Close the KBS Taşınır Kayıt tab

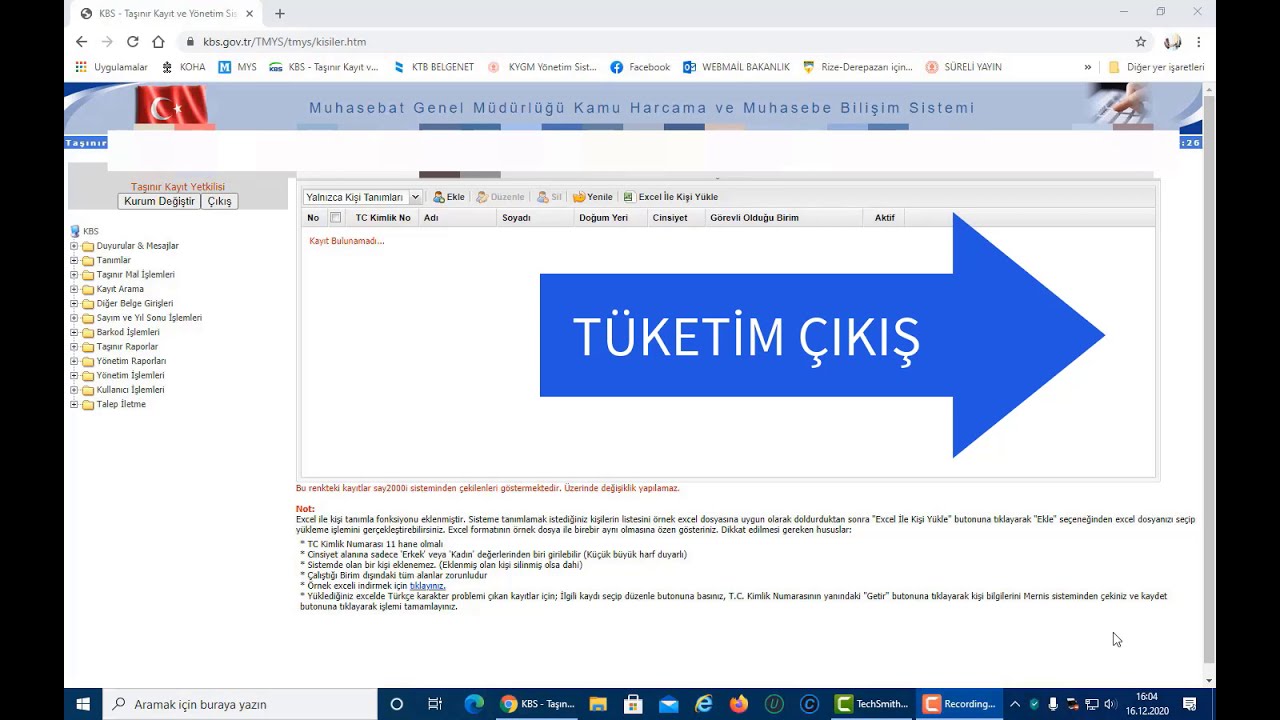coord(250,14)
